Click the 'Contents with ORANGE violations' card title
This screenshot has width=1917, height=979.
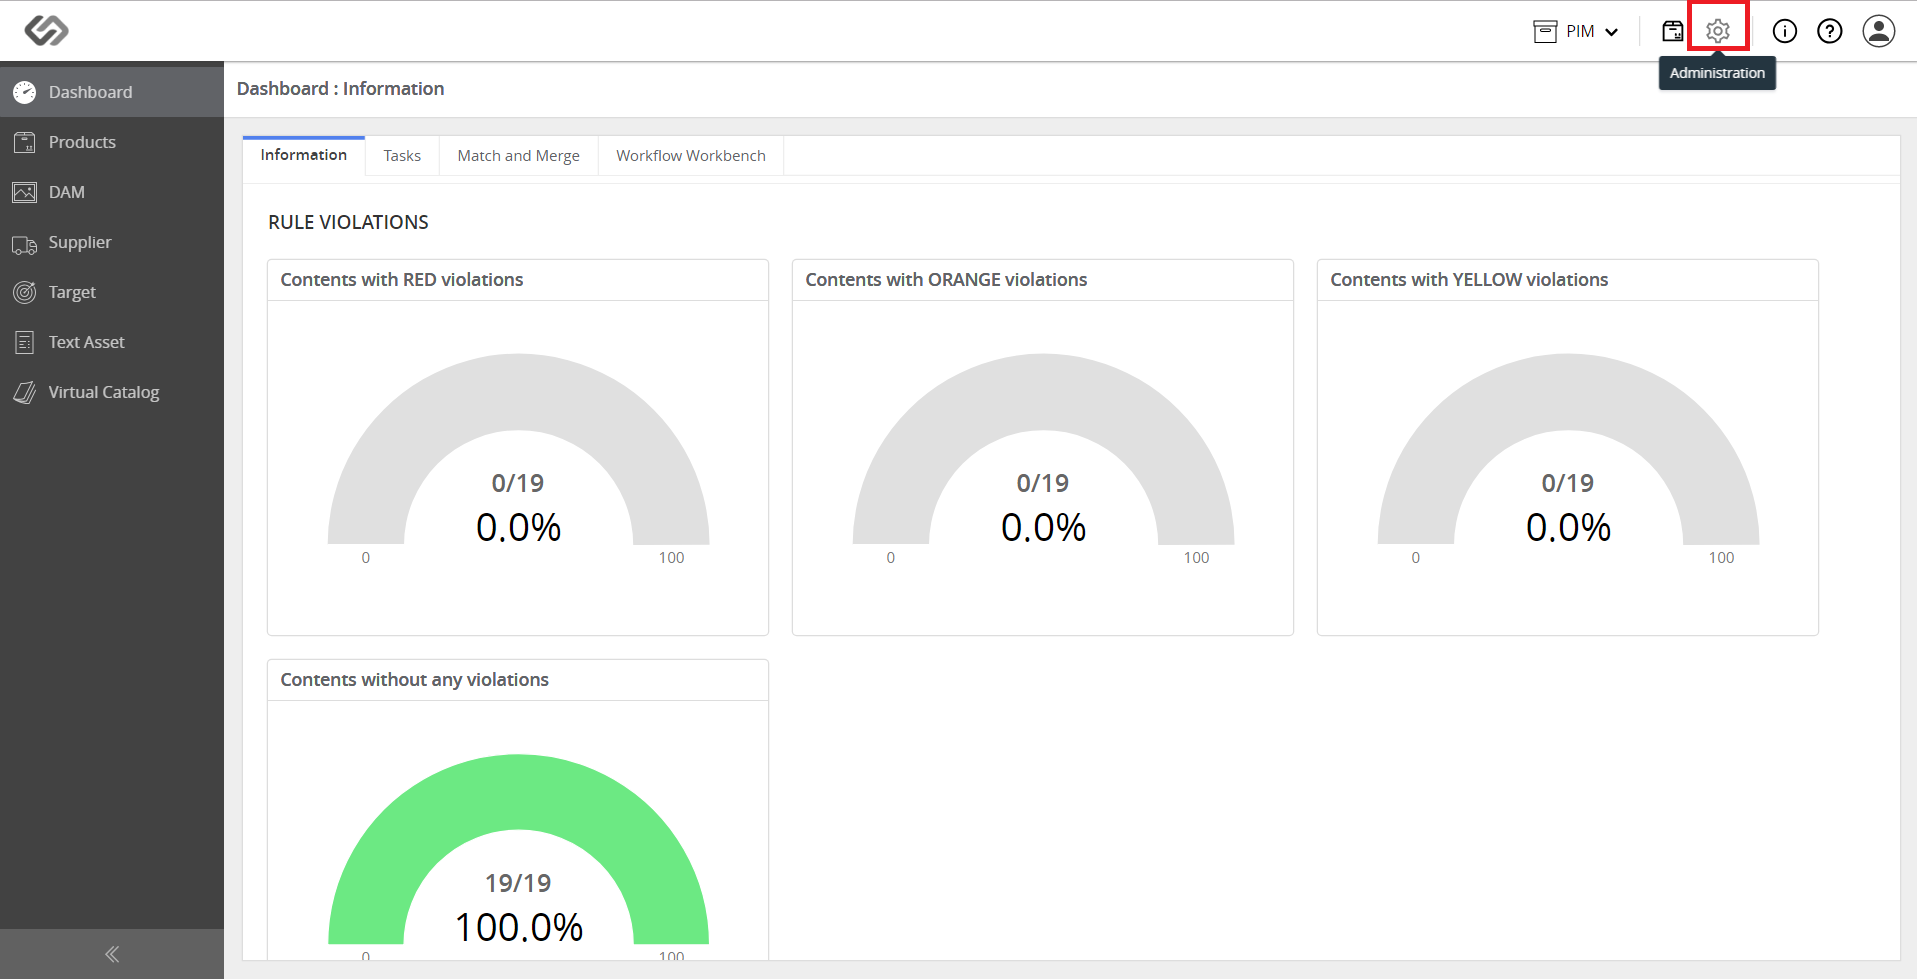click(x=946, y=280)
